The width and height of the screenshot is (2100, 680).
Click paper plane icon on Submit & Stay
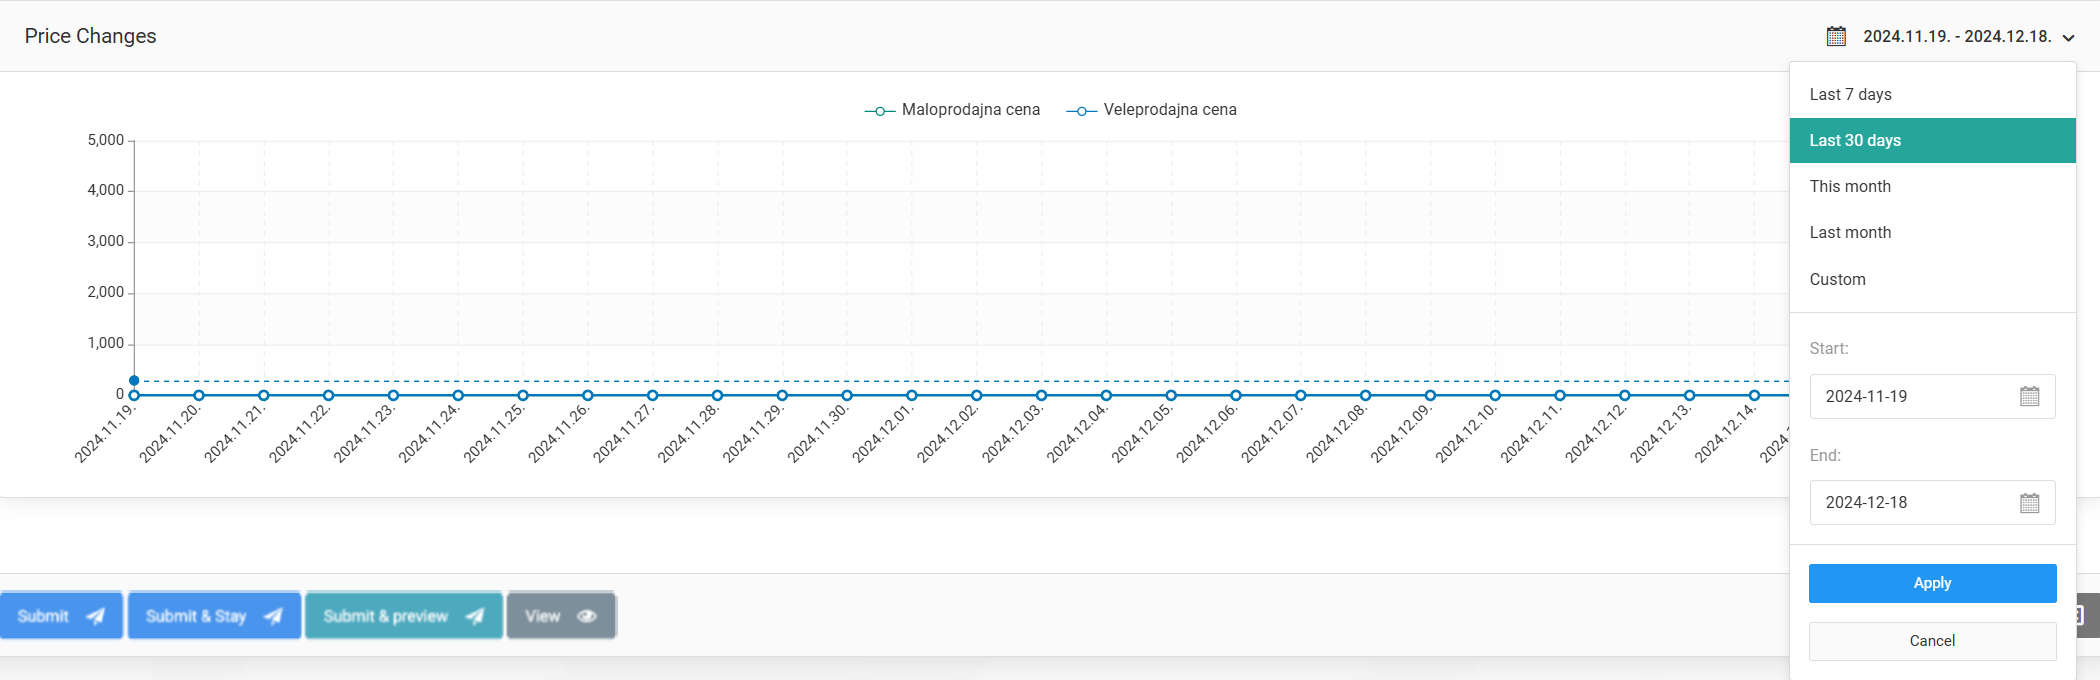point(273,616)
